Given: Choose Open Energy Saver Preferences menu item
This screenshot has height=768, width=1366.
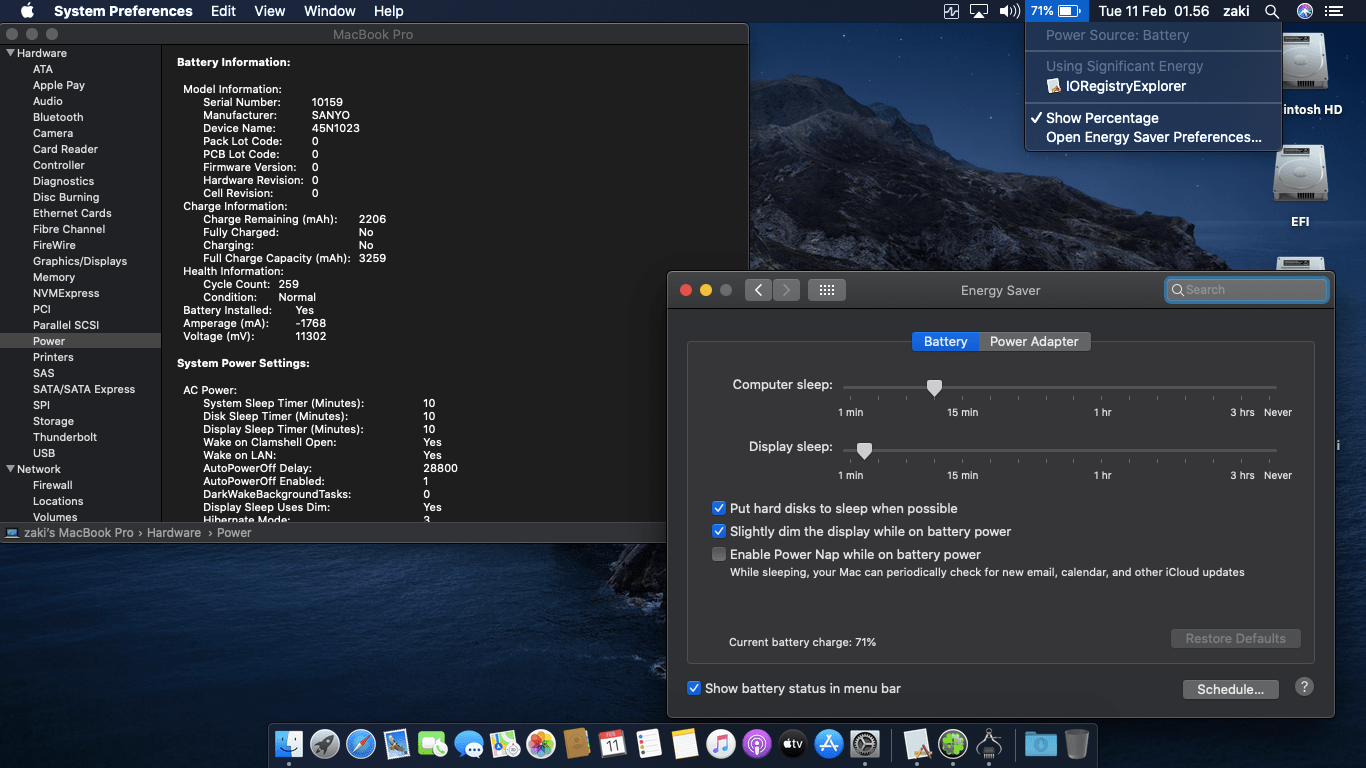Looking at the screenshot, I should click(1153, 137).
